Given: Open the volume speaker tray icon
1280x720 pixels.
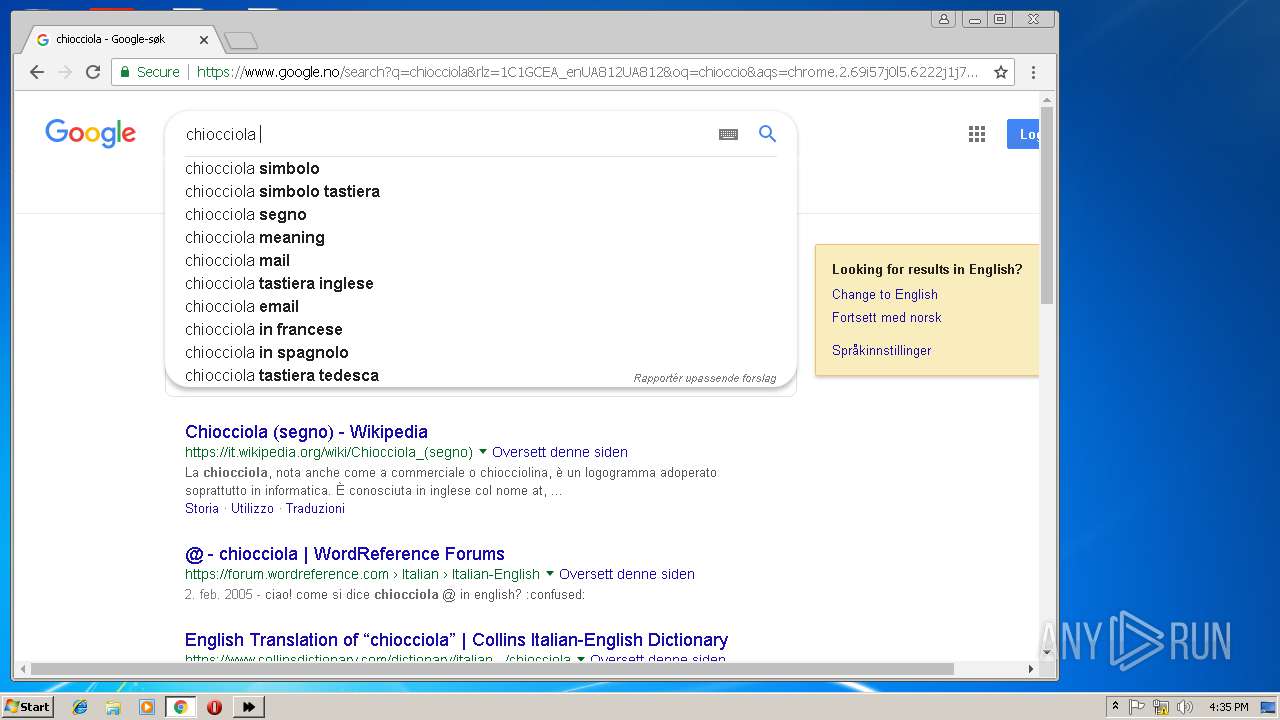Looking at the screenshot, I should point(1185,707).
